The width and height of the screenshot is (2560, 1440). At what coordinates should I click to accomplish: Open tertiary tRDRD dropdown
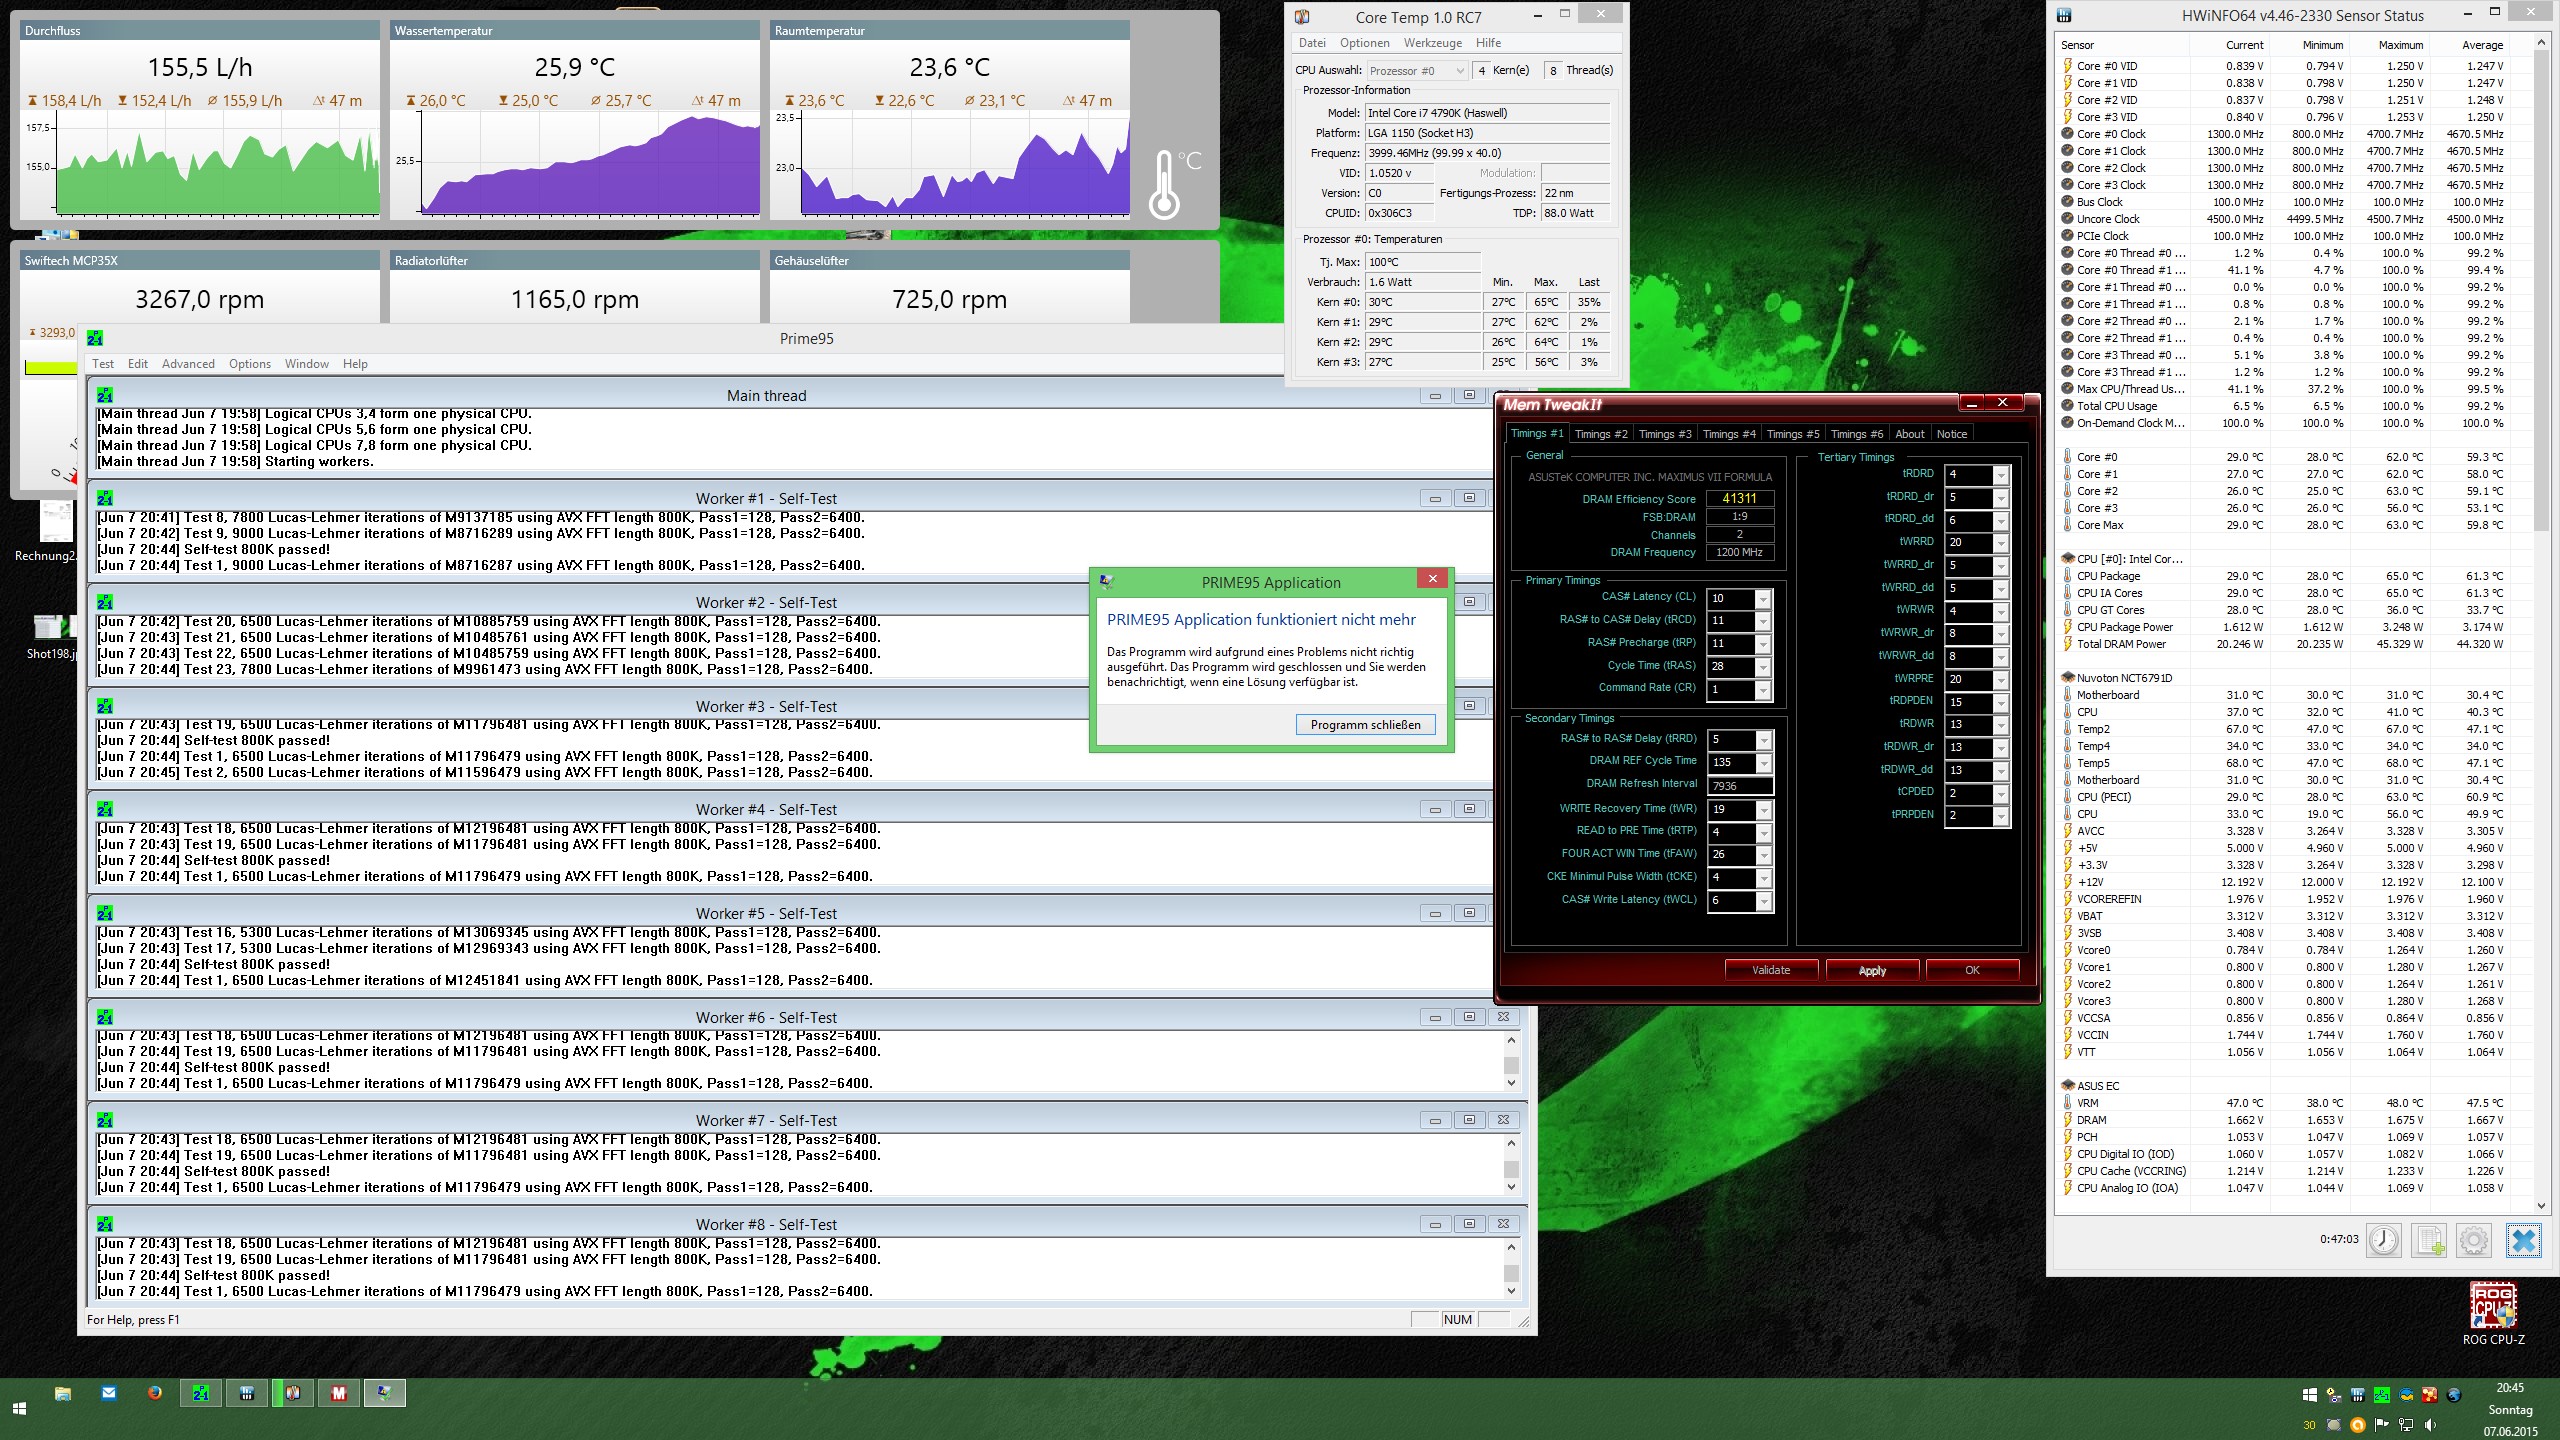point(2001,475)
